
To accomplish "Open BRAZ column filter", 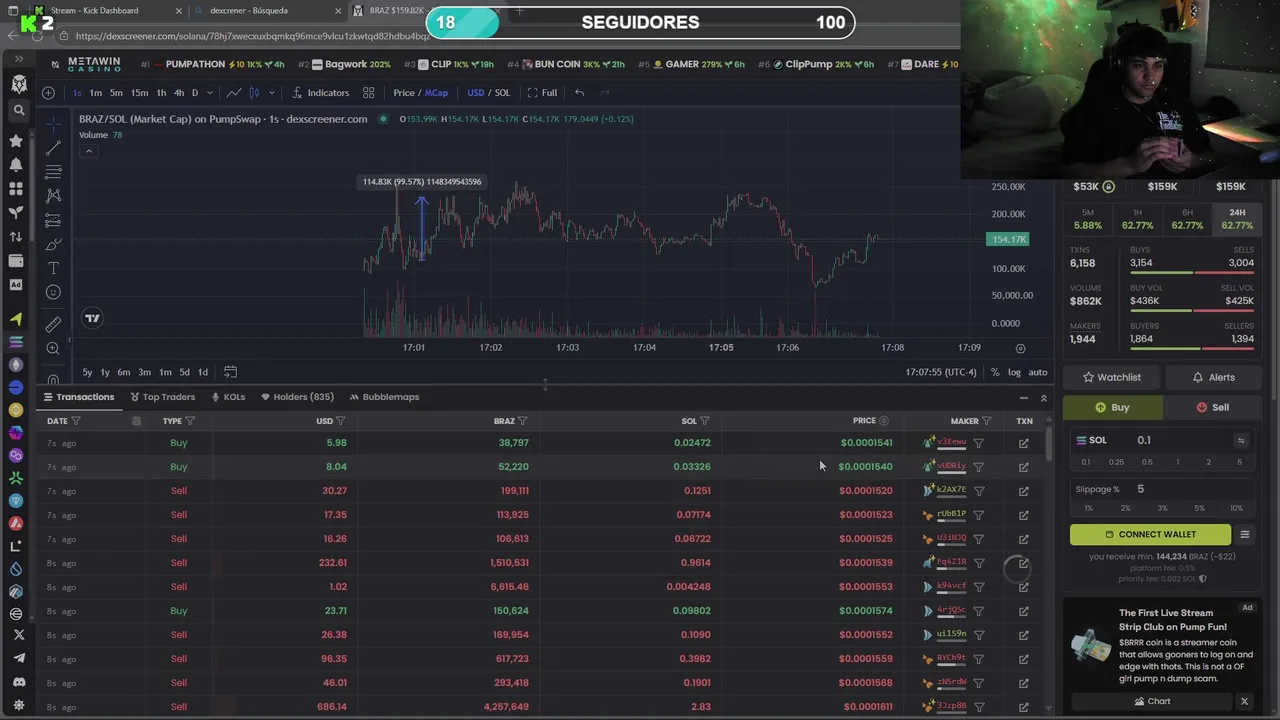I will point(522,421).
